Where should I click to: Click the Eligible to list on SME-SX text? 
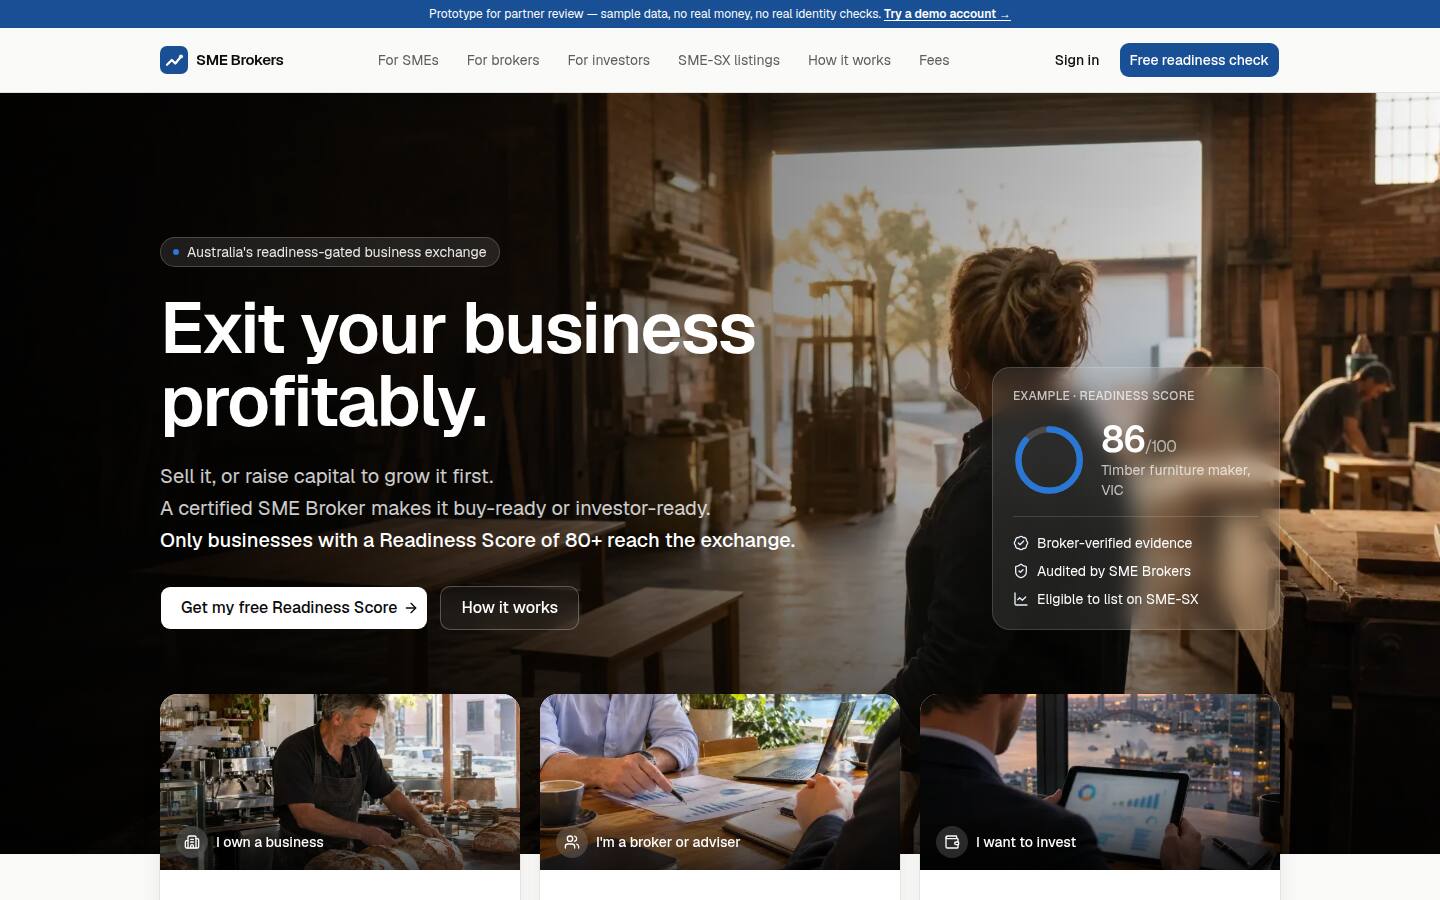(x=1117, y=599)
